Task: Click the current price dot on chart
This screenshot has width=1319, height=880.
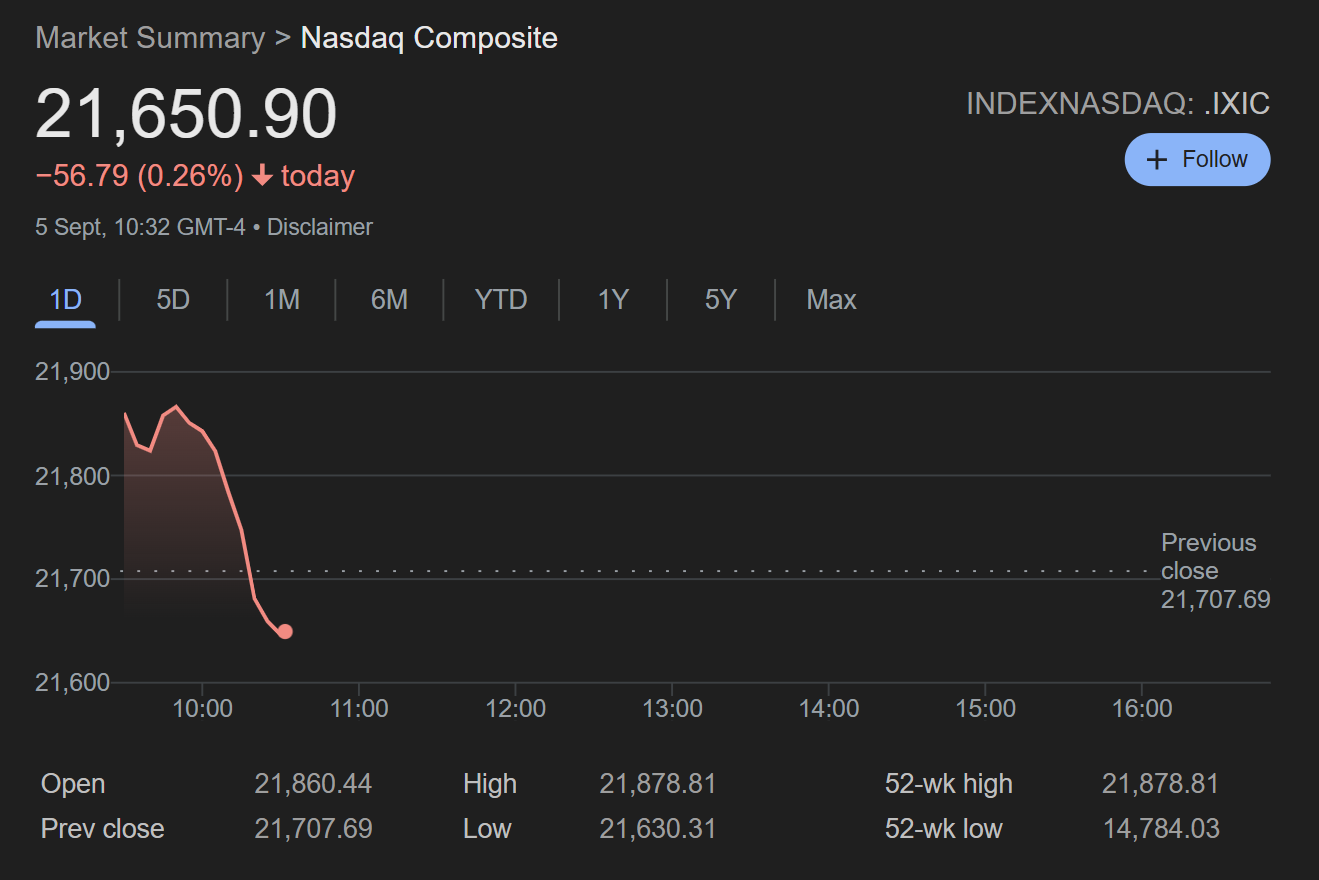Action: point(285,631)
